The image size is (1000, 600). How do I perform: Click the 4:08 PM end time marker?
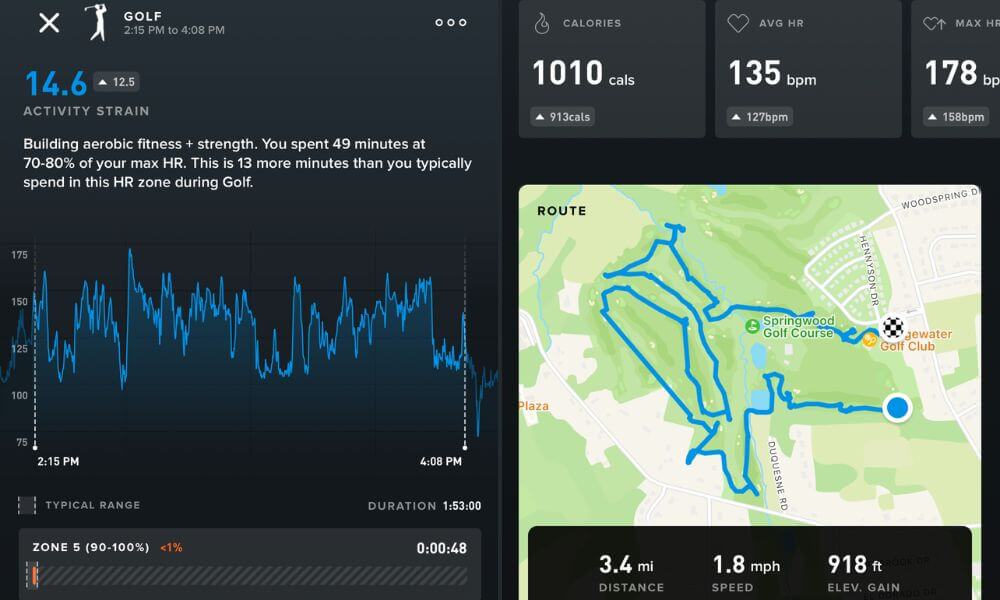click(x=439, y=461)
